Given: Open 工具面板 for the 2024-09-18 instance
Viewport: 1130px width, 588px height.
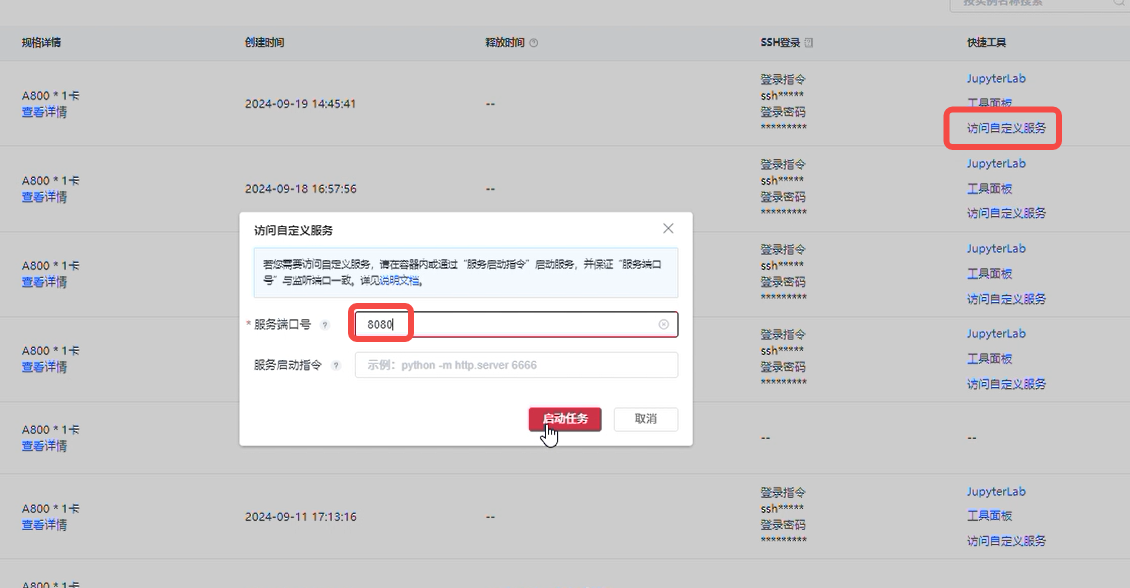Looking at the screenshot, I should pos(989,189).
